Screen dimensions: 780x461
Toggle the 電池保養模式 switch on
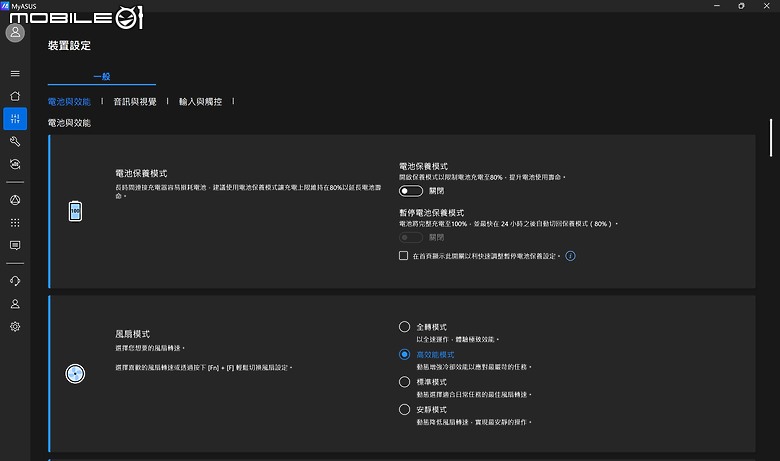[x=411, y=191]
